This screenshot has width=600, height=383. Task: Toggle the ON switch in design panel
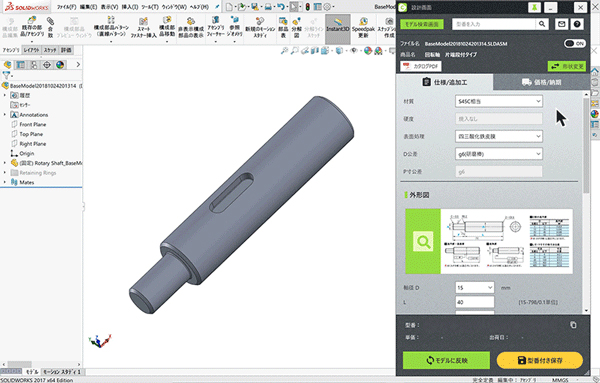pos(575,44)
